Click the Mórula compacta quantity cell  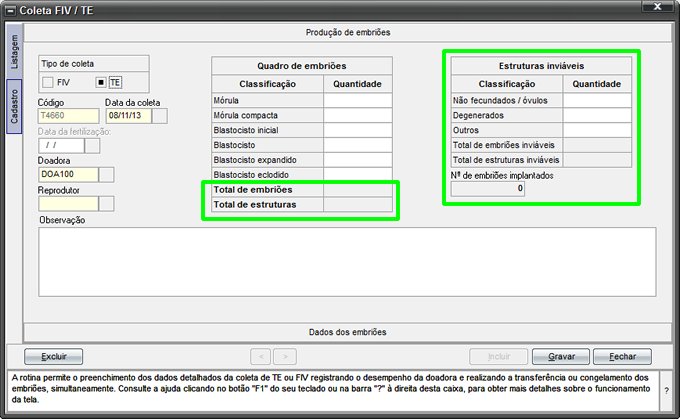click(358, 115)
